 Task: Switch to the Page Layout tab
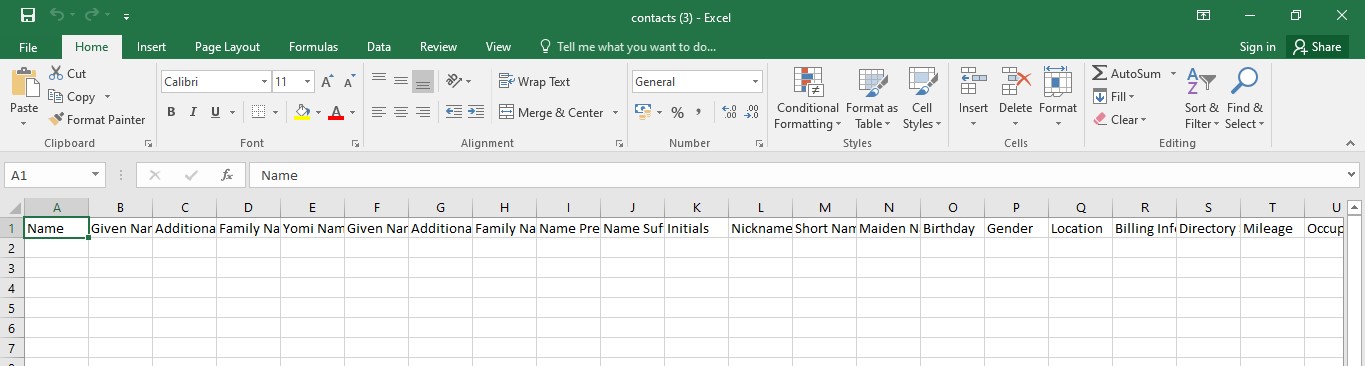pos(227,47)
